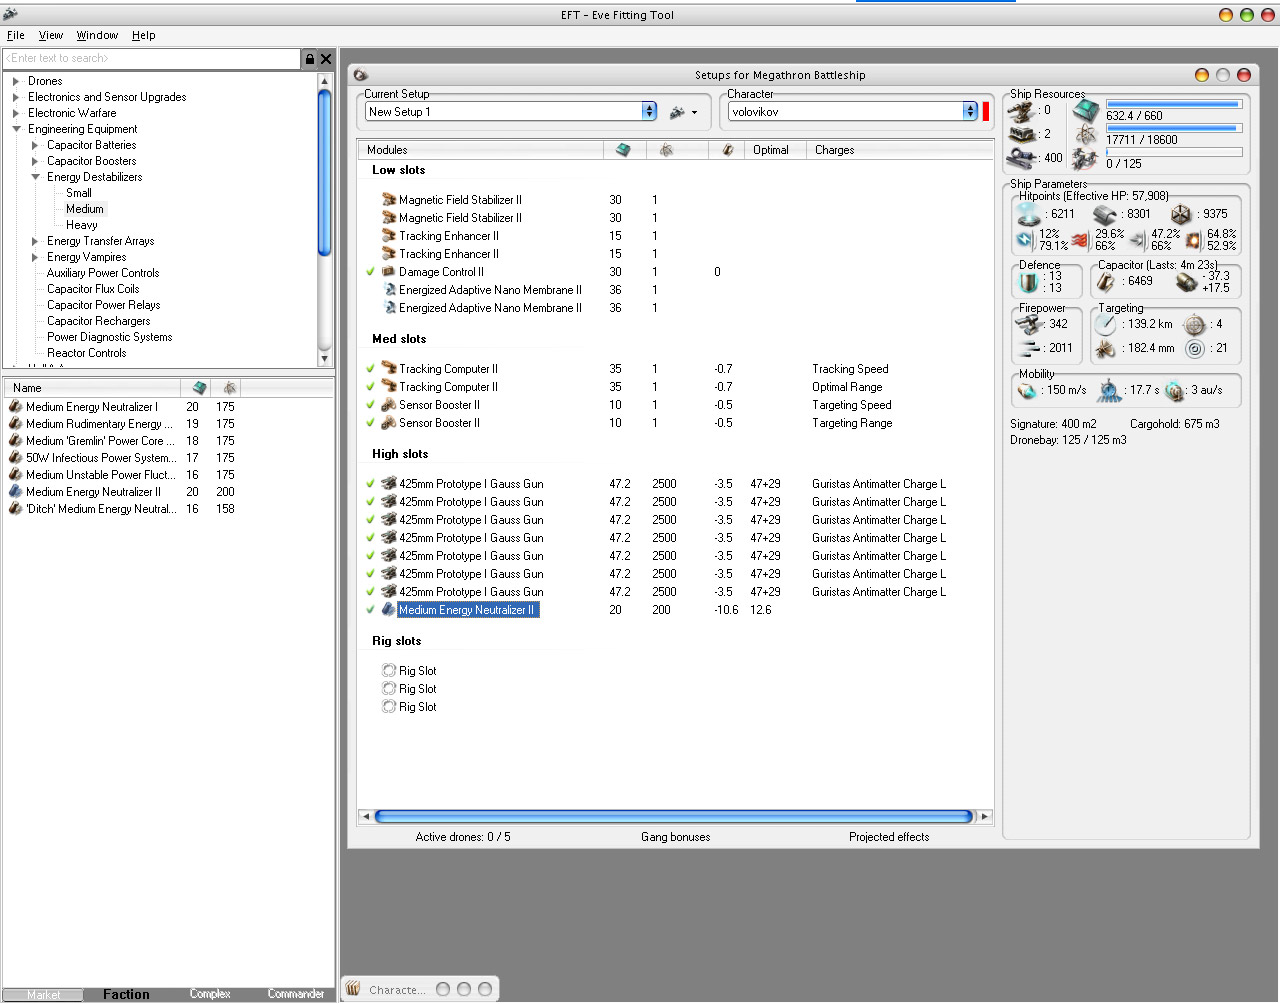Click the powergrid column icon in Modules header

pos(666,150)
